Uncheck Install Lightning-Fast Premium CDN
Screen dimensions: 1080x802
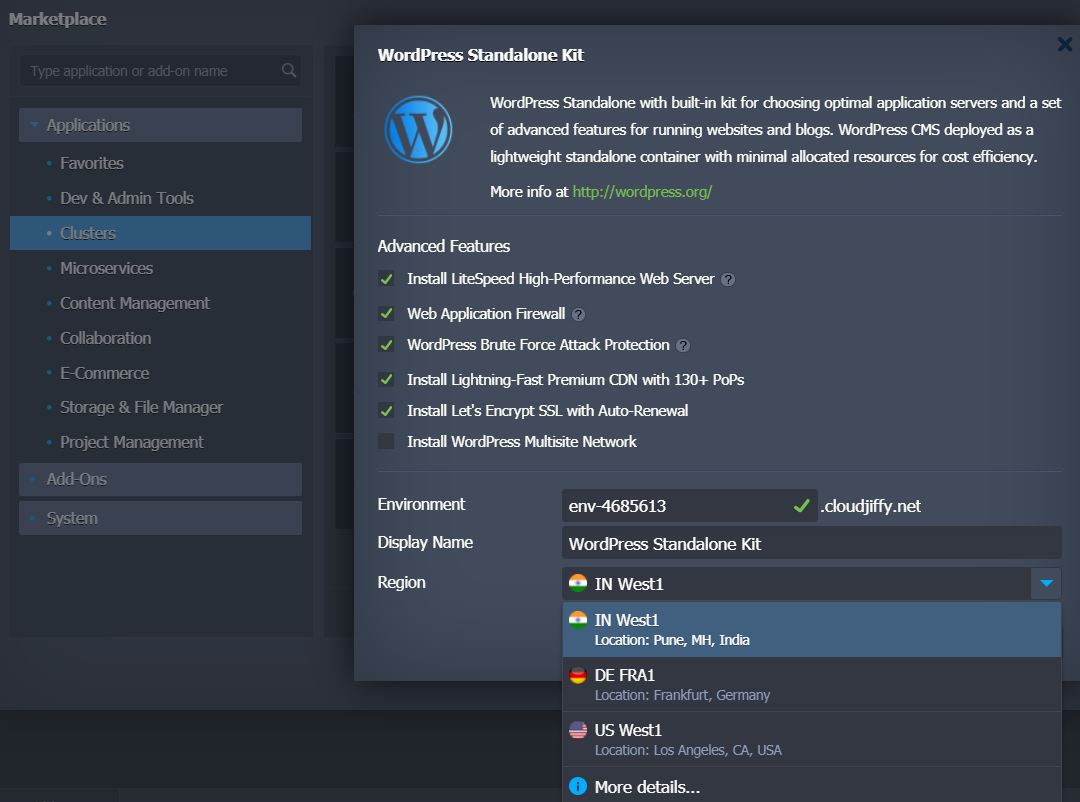point(386,380)
